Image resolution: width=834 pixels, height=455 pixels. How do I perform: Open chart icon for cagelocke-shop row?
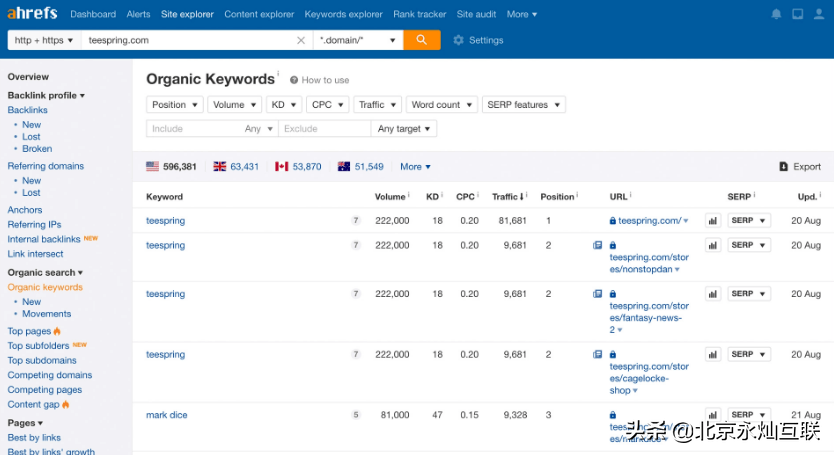pyautogui.click(x=713, y=354)
